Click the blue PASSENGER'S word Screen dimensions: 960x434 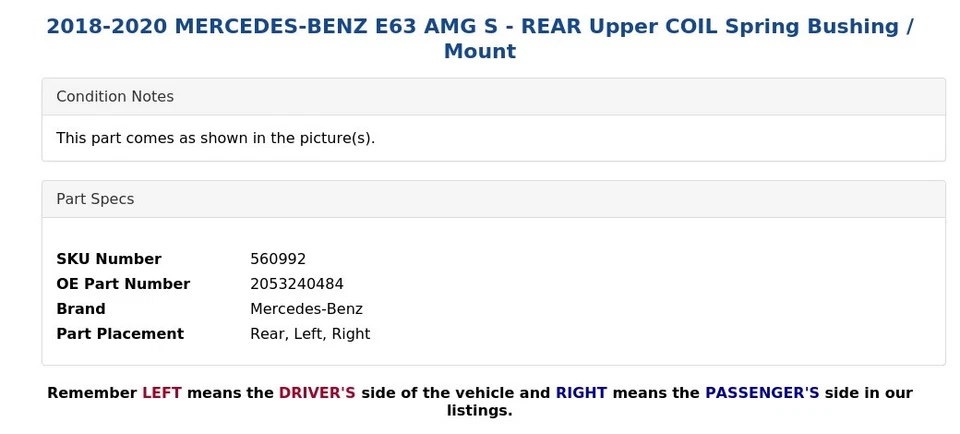coord(762,393)
